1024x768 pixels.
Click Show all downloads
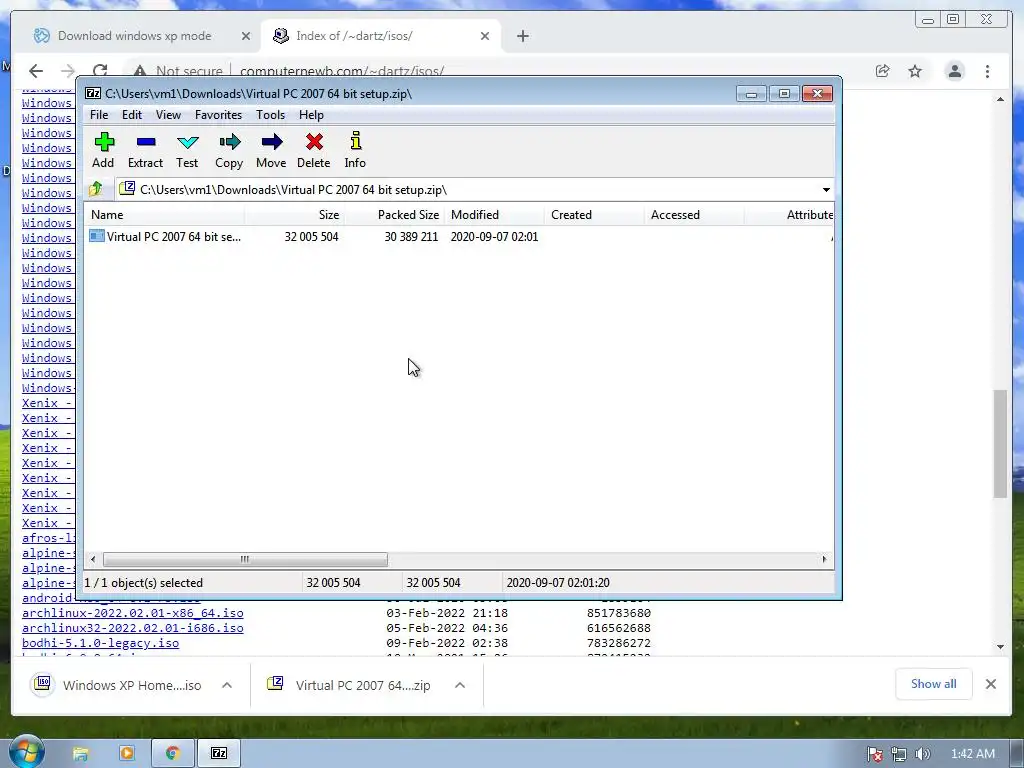(x=933, y=684)
